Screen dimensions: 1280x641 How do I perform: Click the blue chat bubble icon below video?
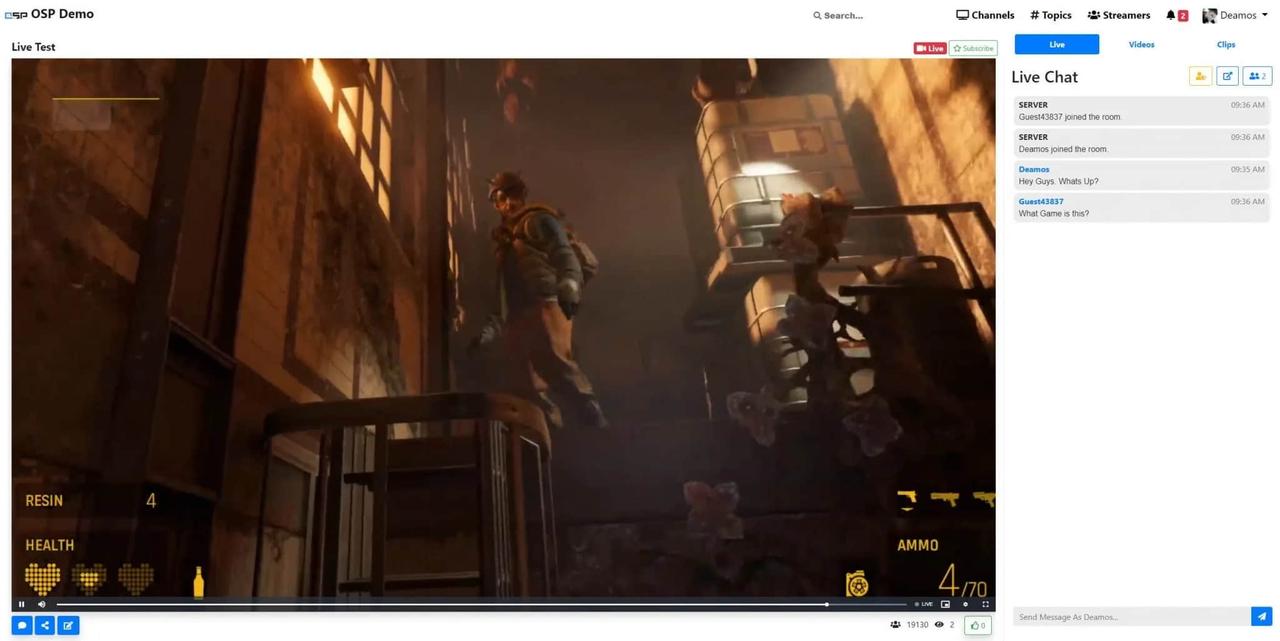click(x=21, y=626)
